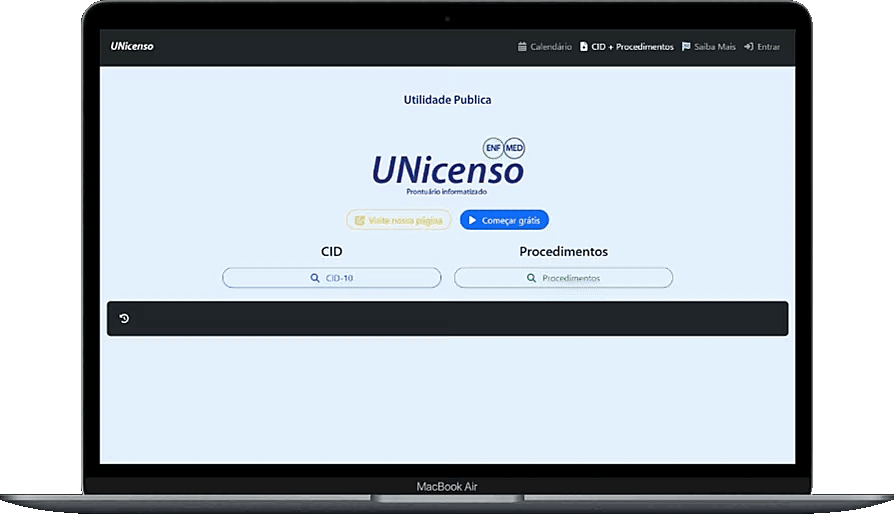The image size is (894, 514).
Task: Open the Calendário menu item
Action: [544, 47]
